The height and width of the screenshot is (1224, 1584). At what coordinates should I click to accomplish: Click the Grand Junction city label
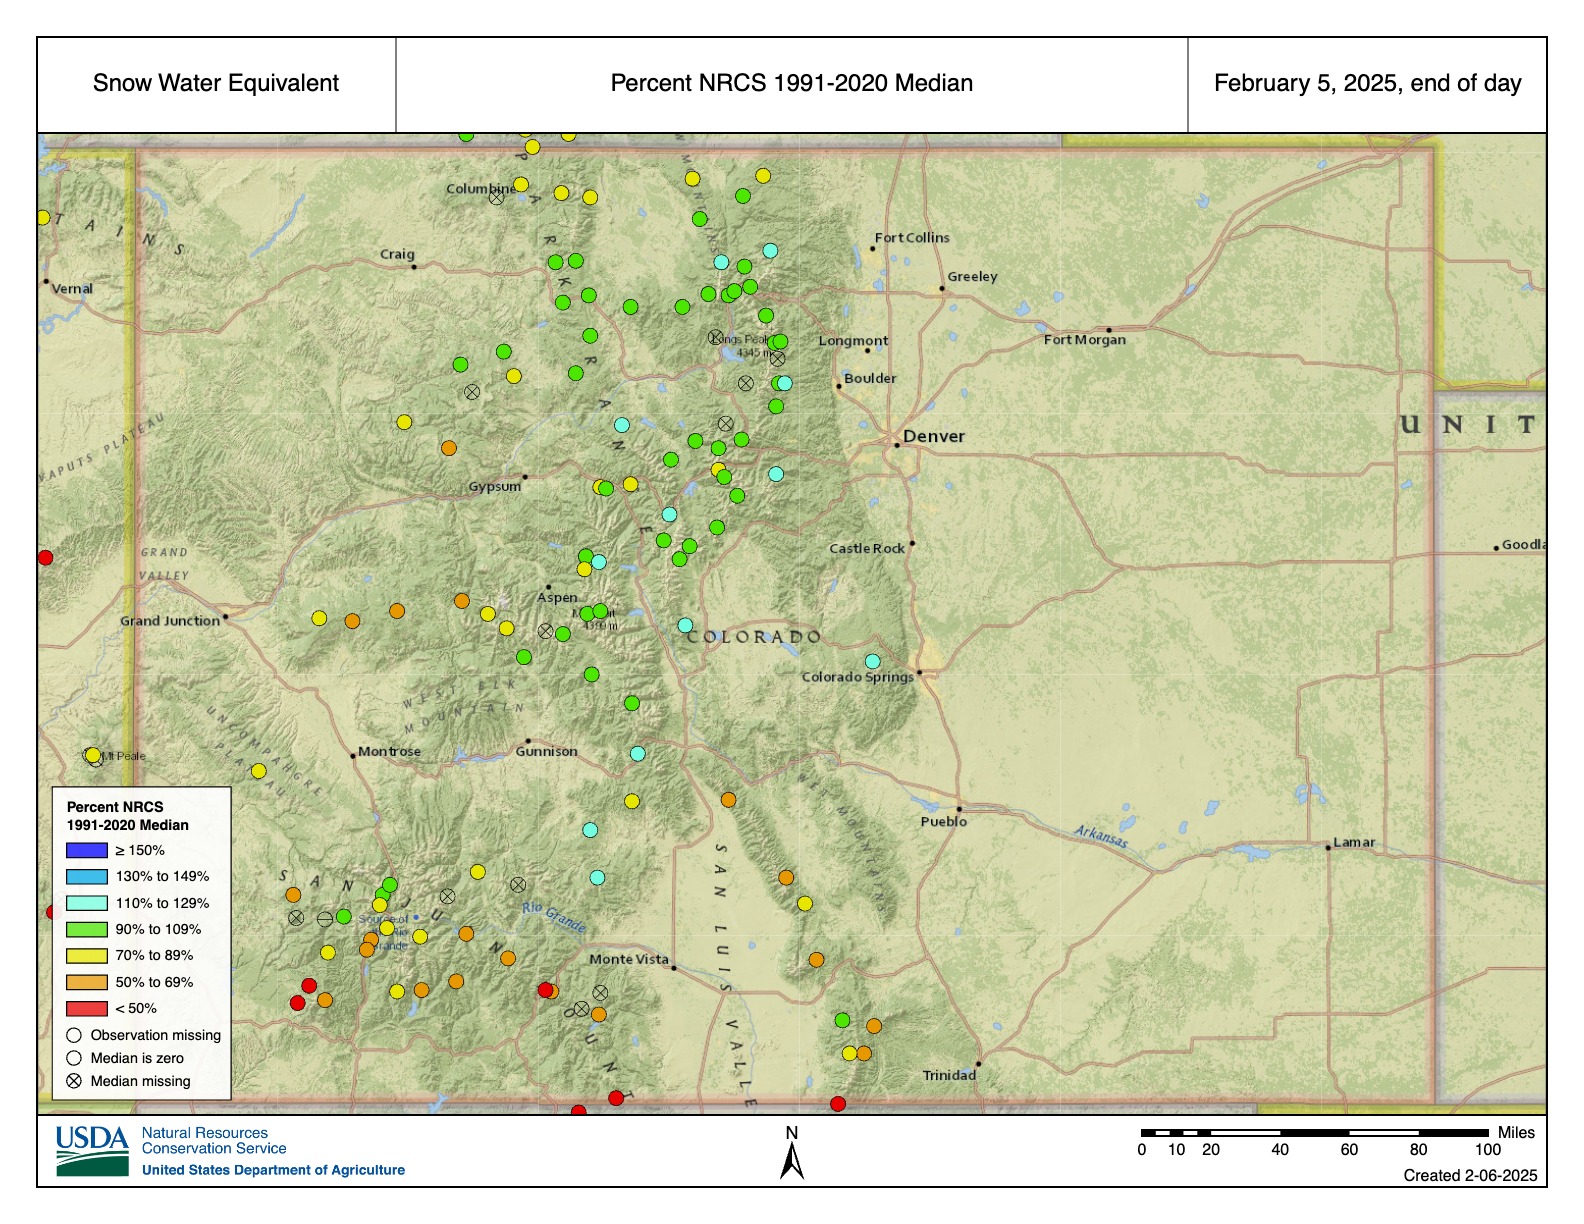(170, 621)
